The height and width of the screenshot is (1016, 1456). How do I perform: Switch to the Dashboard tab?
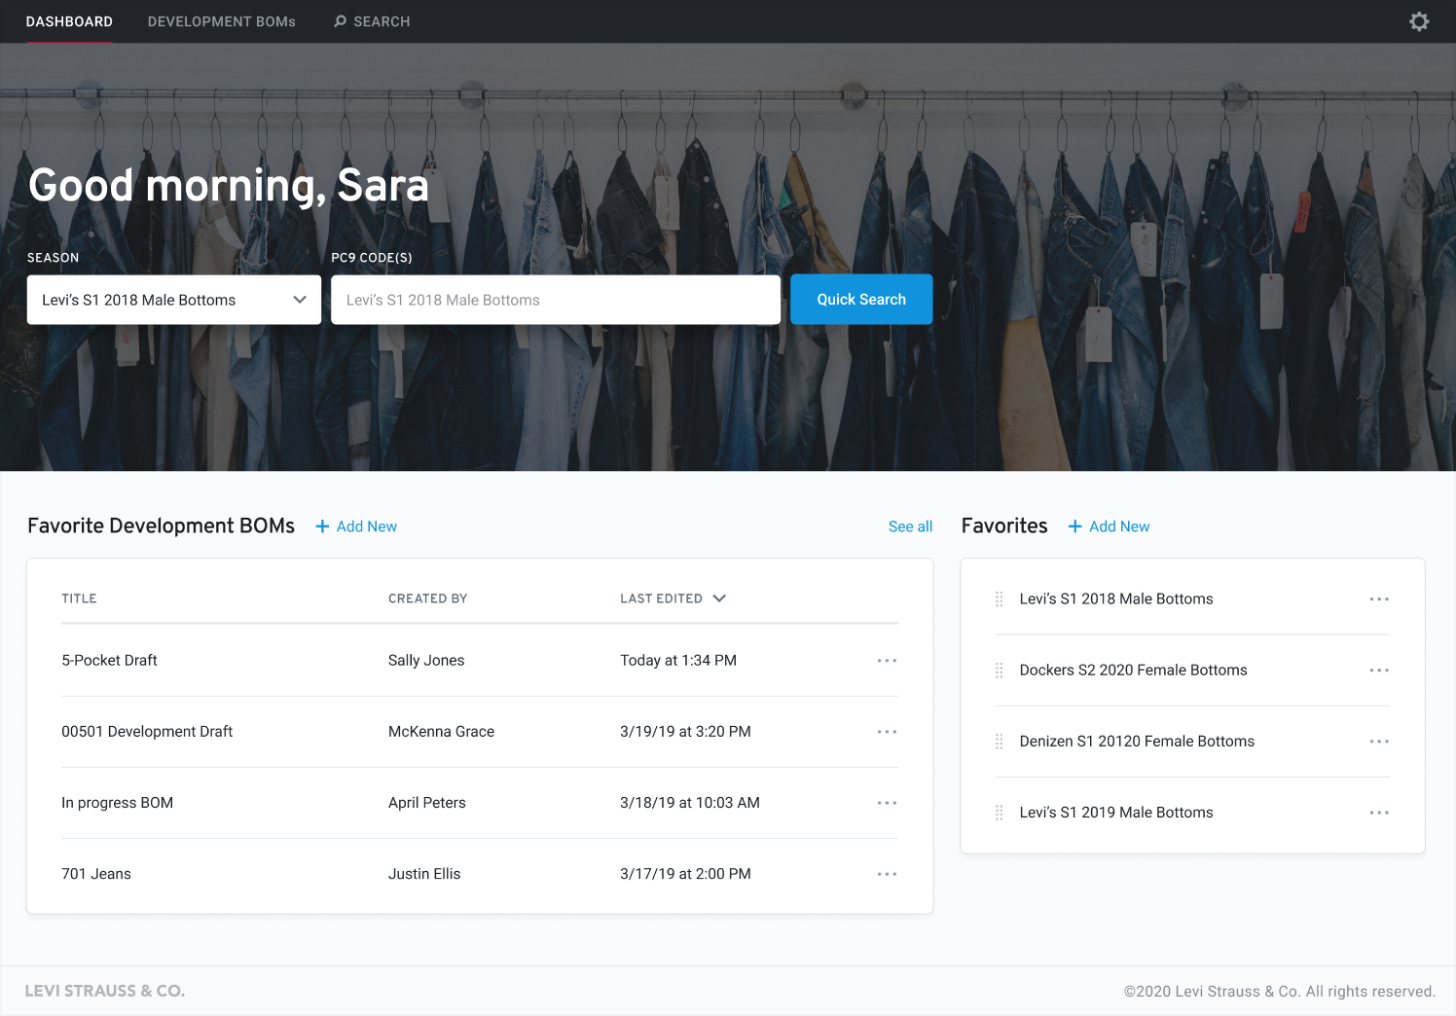(x=69, y=21)
